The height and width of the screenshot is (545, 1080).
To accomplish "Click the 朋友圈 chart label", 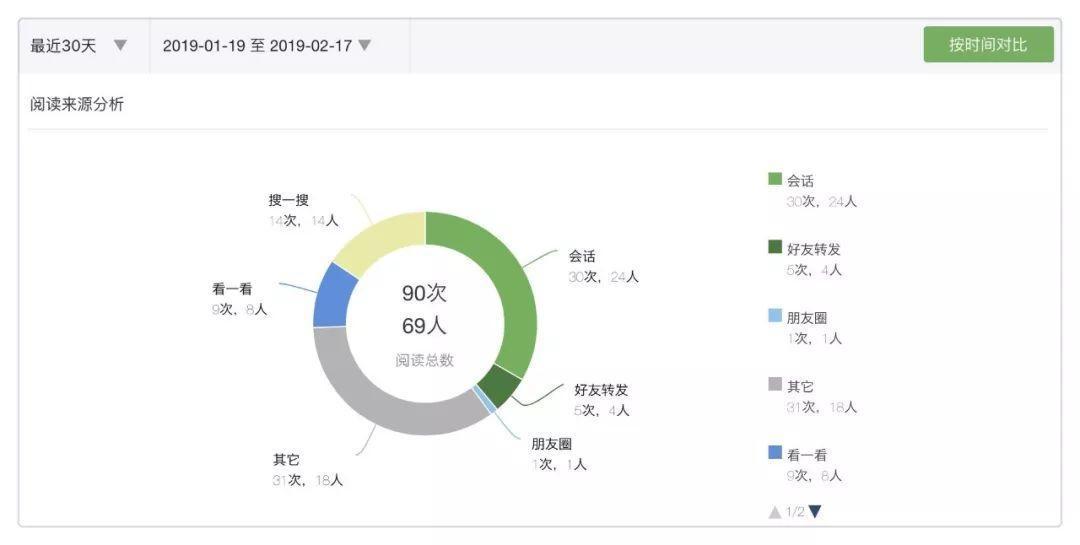I will (551, 444).
